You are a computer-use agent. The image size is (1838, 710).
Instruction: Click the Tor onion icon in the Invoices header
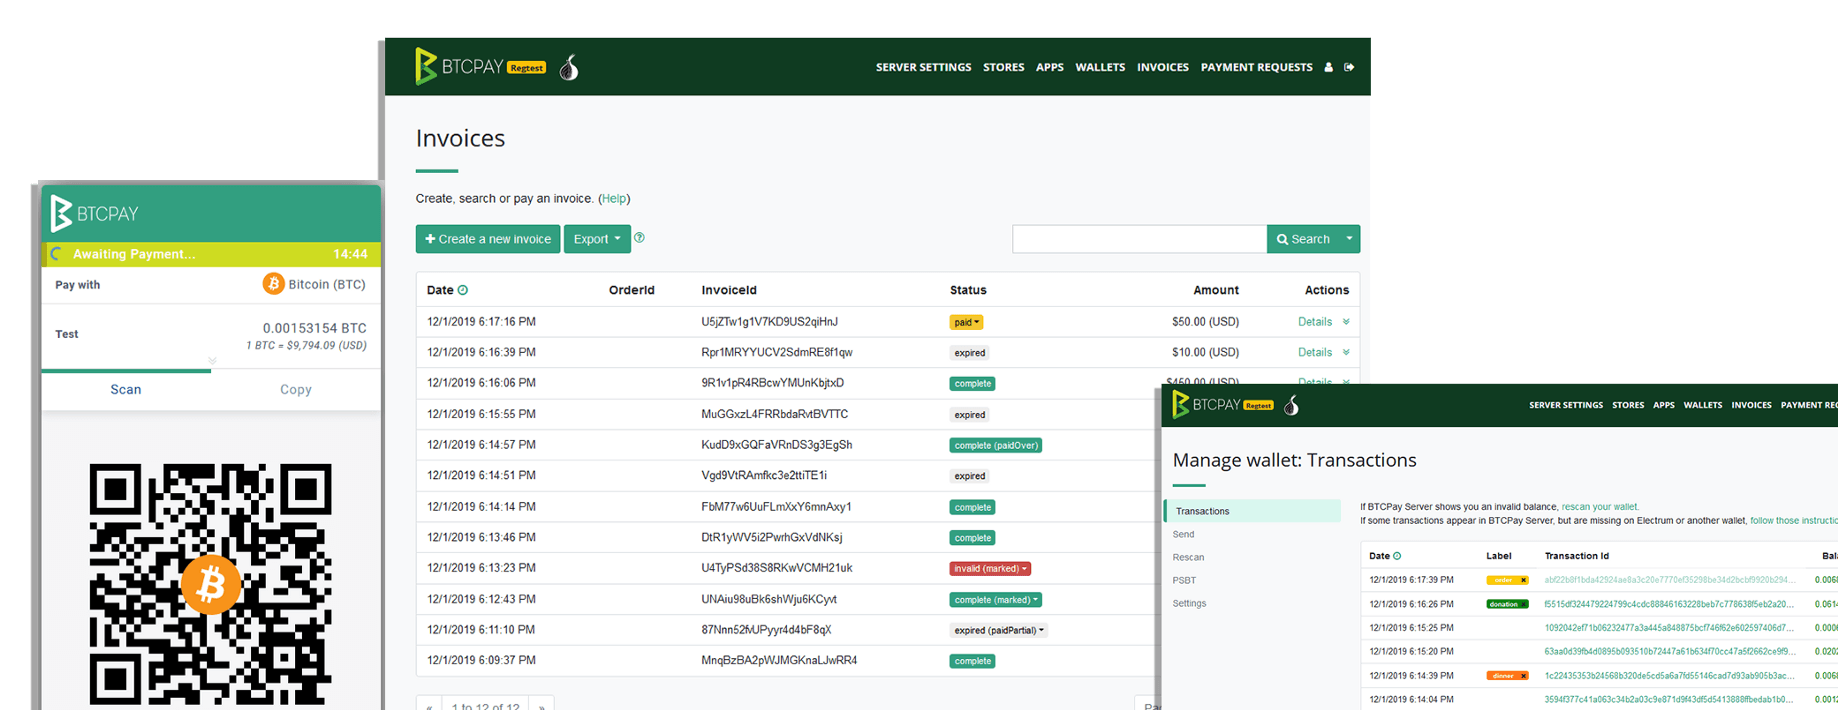569,67
